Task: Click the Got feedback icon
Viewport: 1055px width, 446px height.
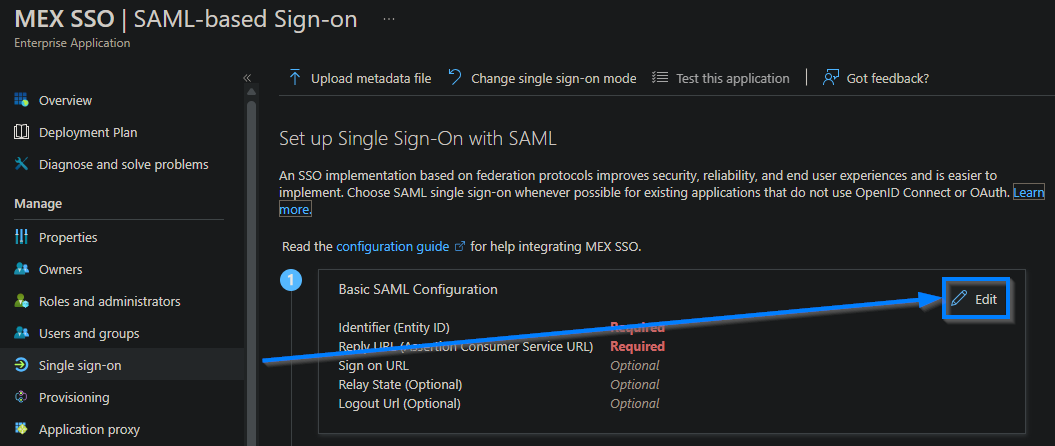Action: tap(830, 78)
